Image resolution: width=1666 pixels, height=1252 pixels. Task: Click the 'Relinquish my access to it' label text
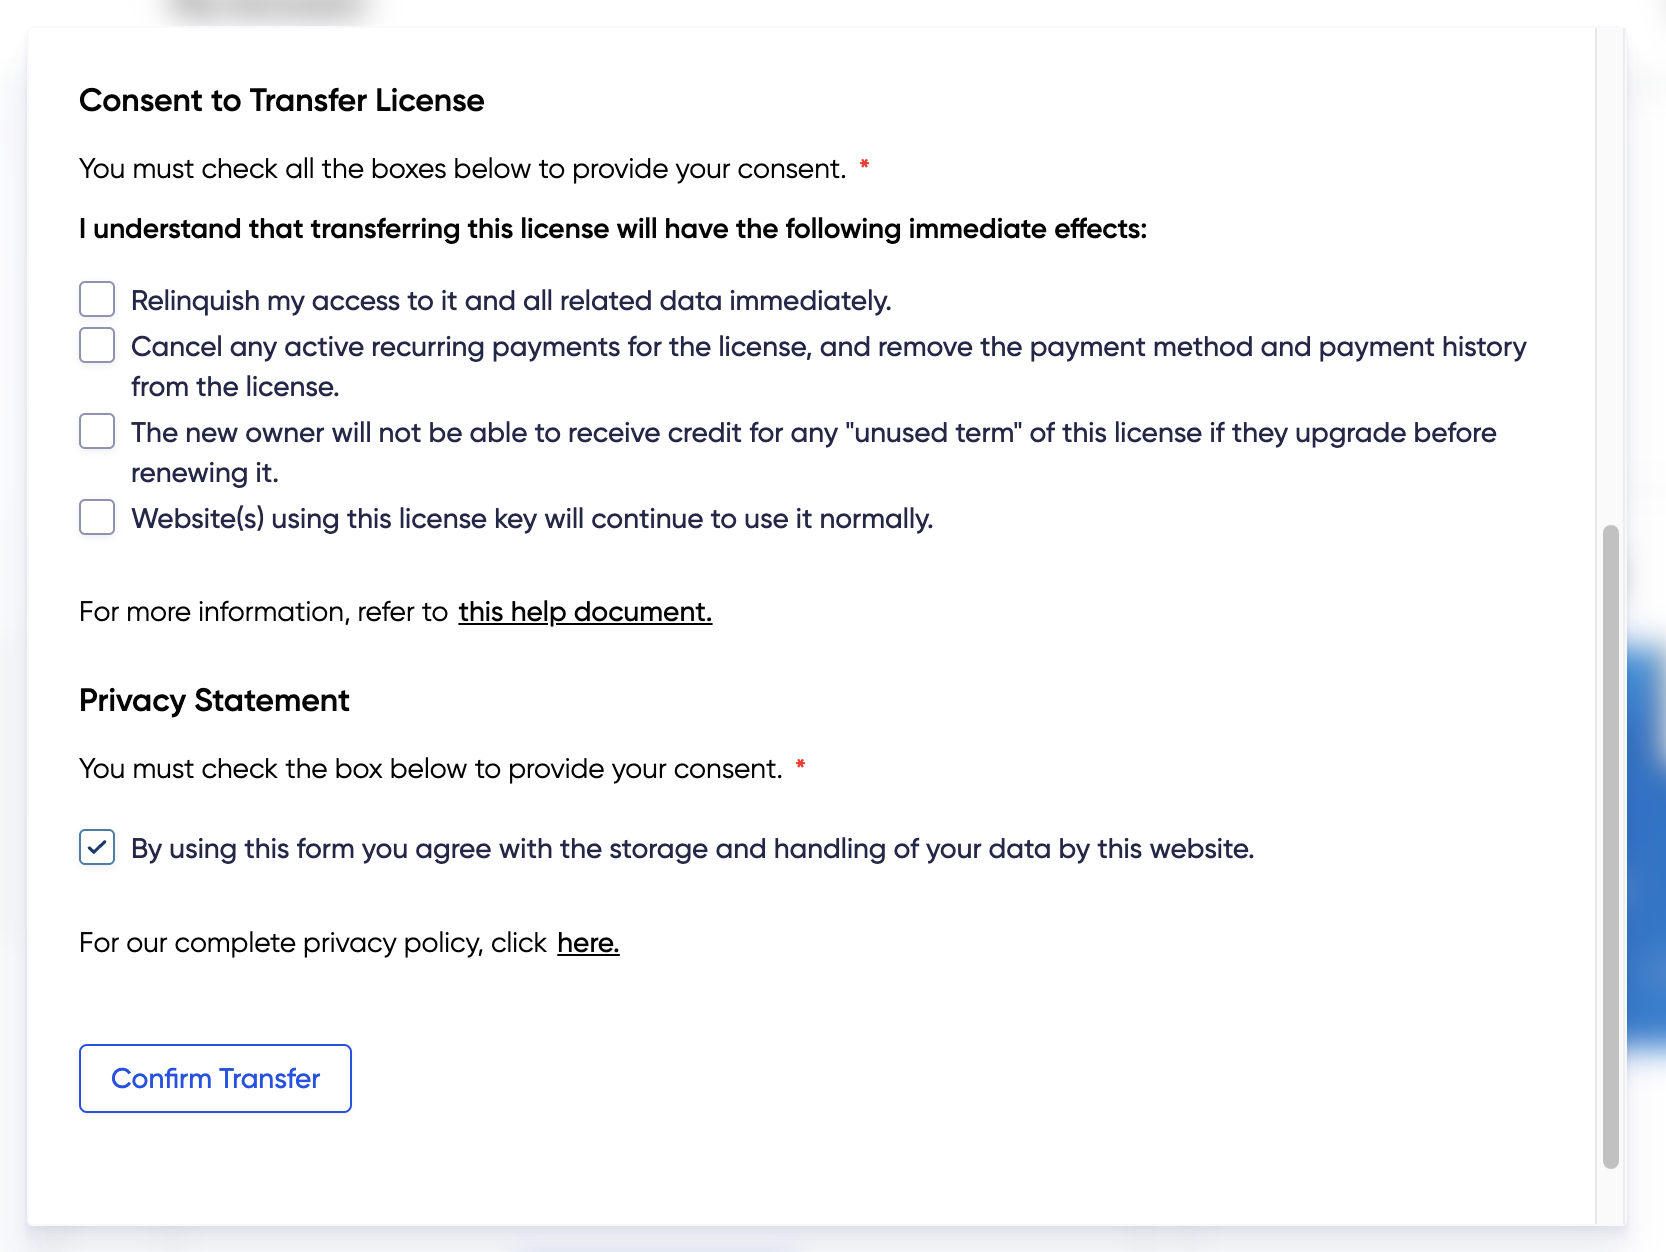tap(510, 301)
